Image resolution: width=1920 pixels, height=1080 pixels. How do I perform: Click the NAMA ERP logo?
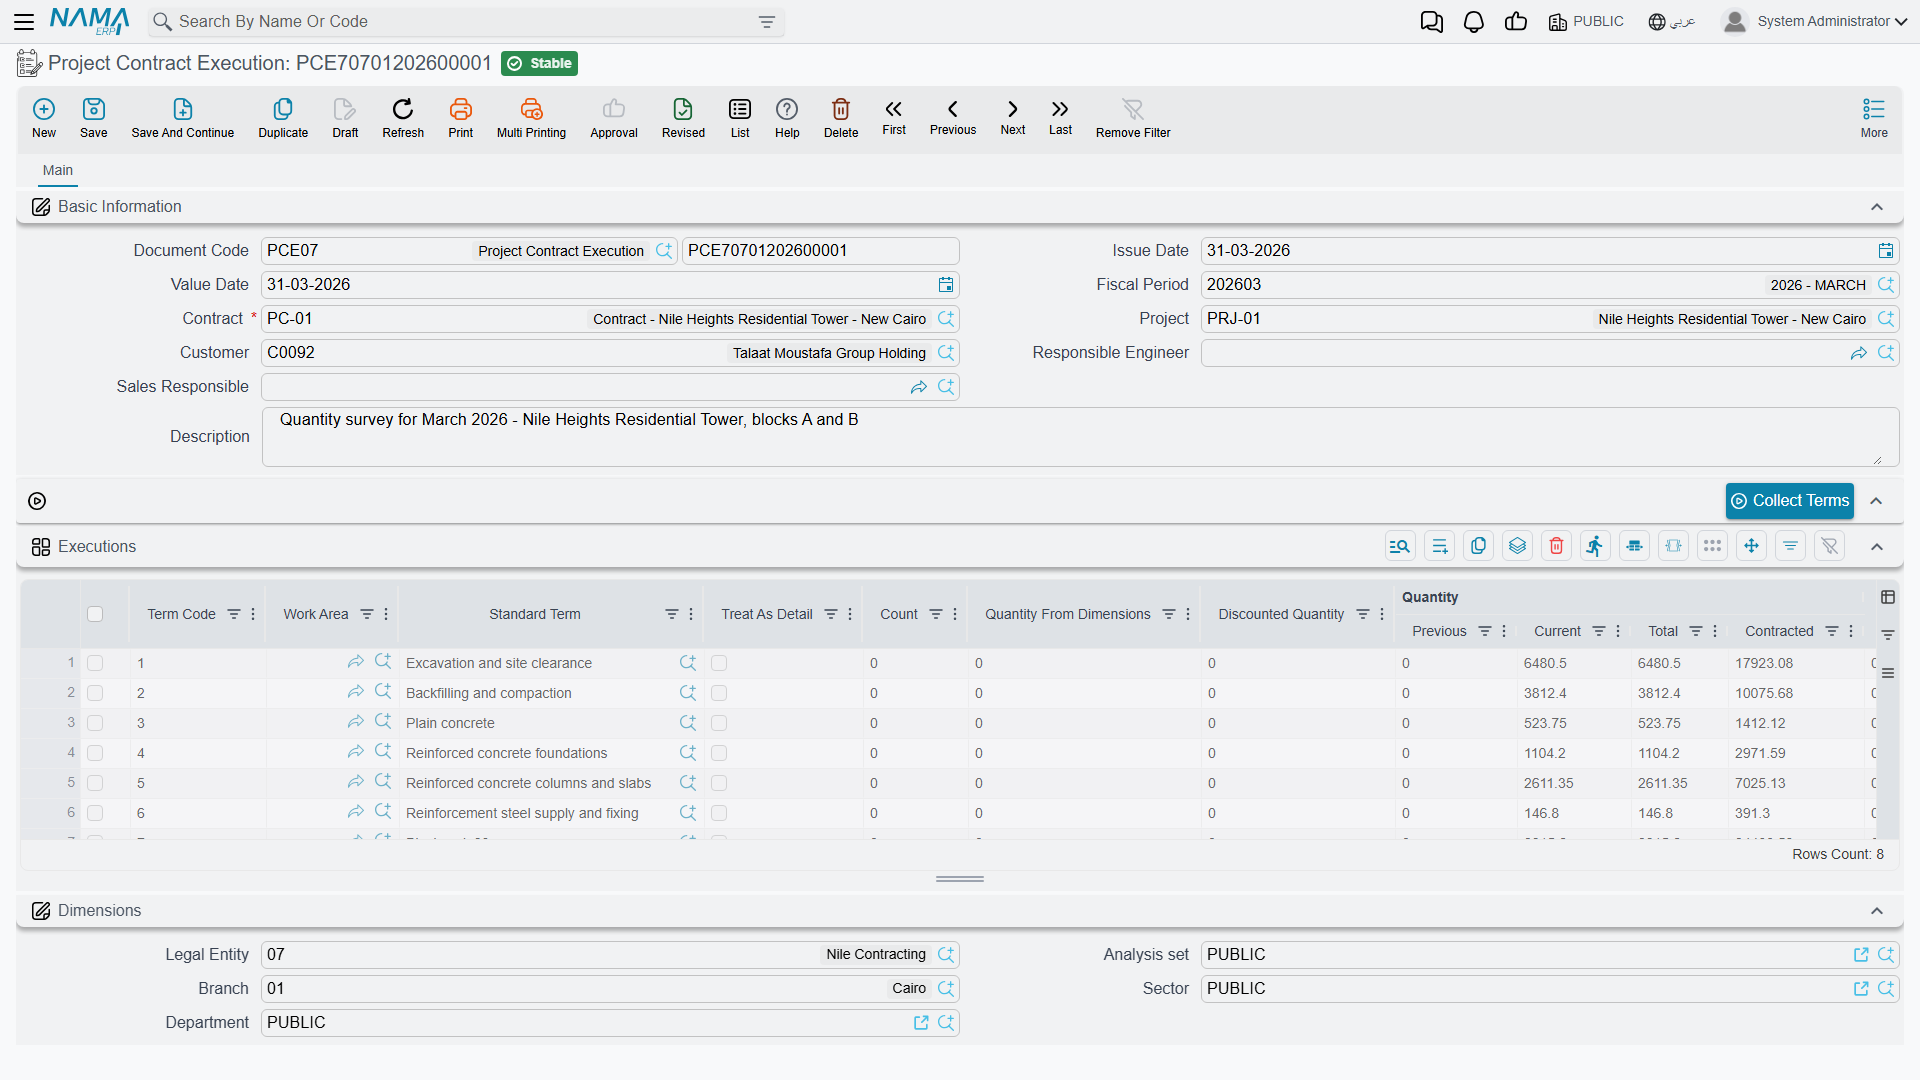pyautogui.click(x=89, y=21)
